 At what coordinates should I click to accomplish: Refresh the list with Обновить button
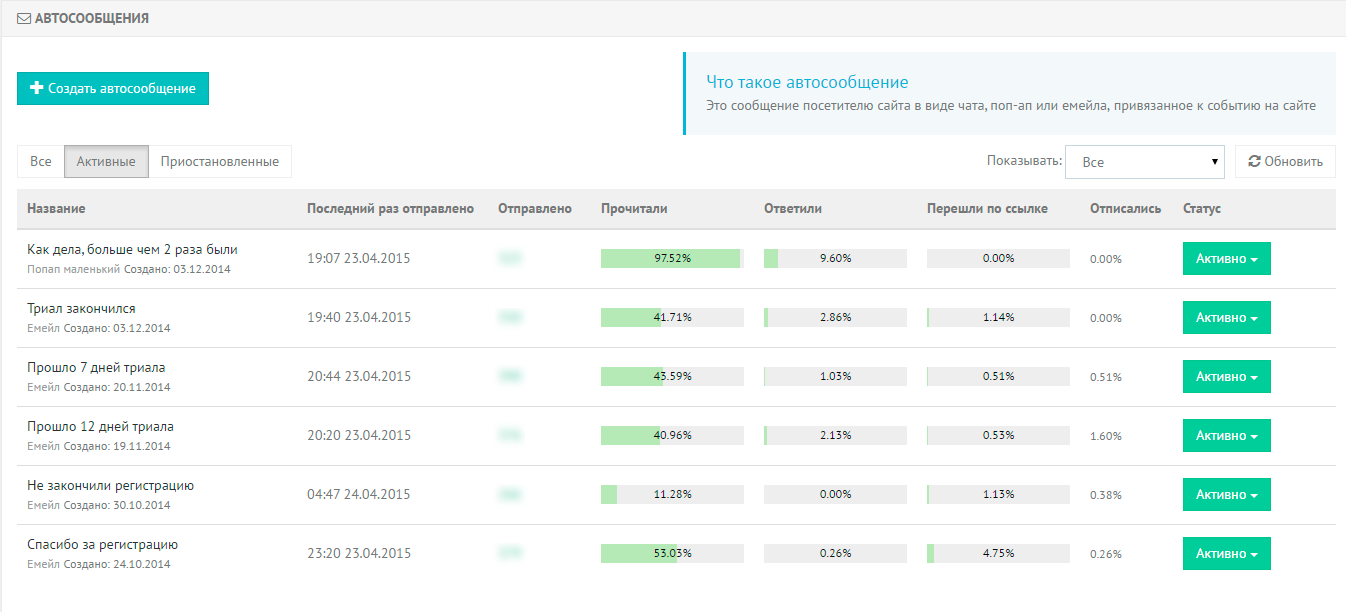coord(1285,161)
